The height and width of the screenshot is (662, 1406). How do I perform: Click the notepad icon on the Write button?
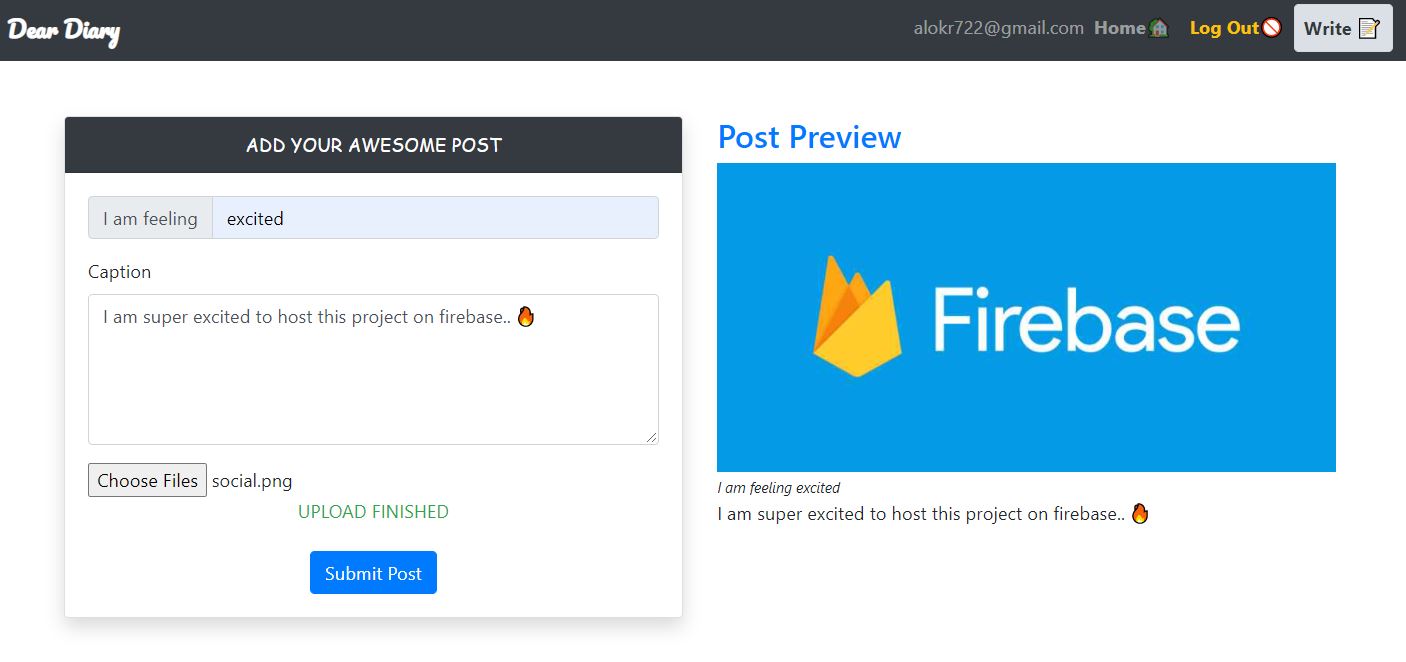[1369, 28]
